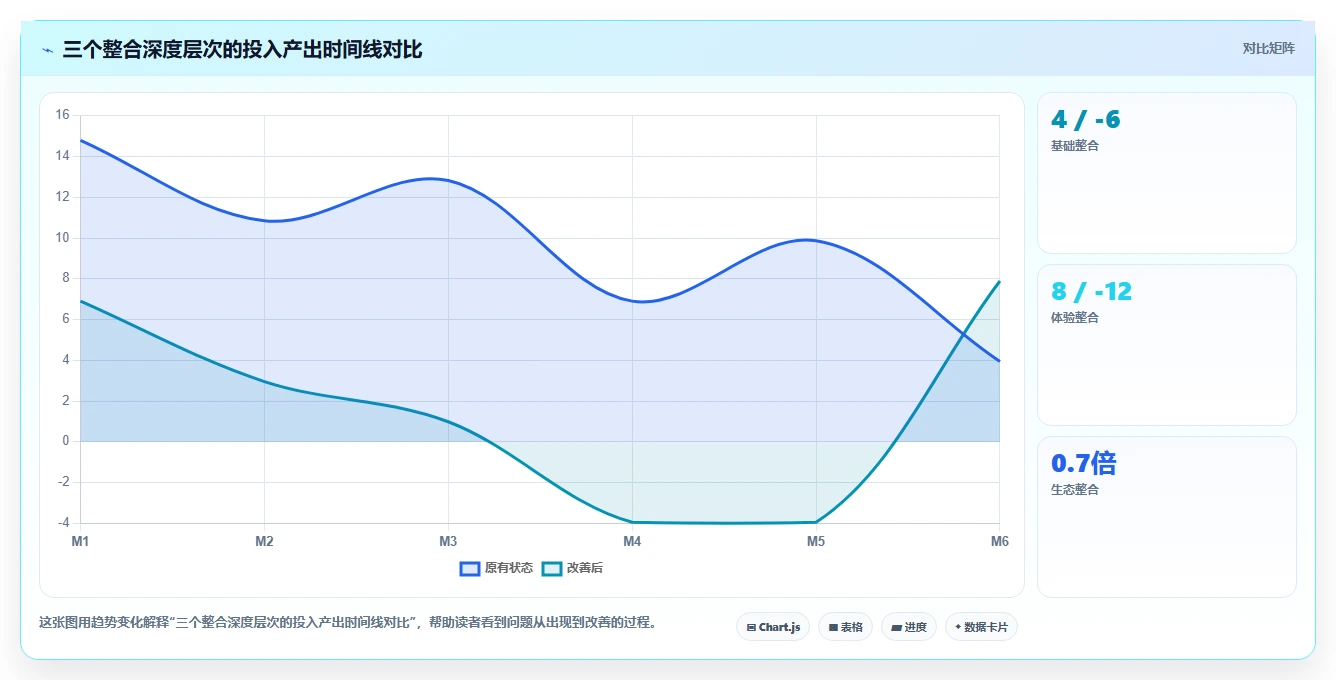The image size is (1336, 680).
Task: Click the M3 axis label
Action: (x=448, y=541)
